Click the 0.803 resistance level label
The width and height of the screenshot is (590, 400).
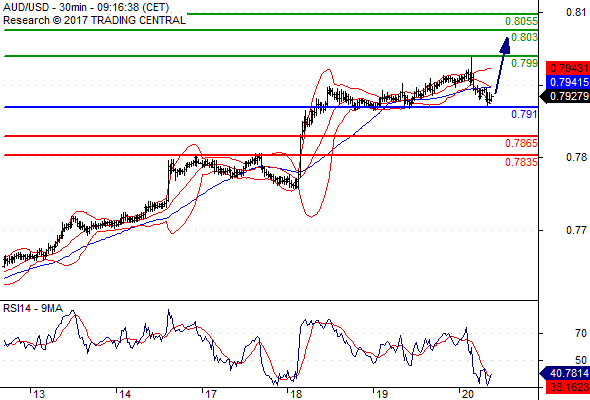525,37
